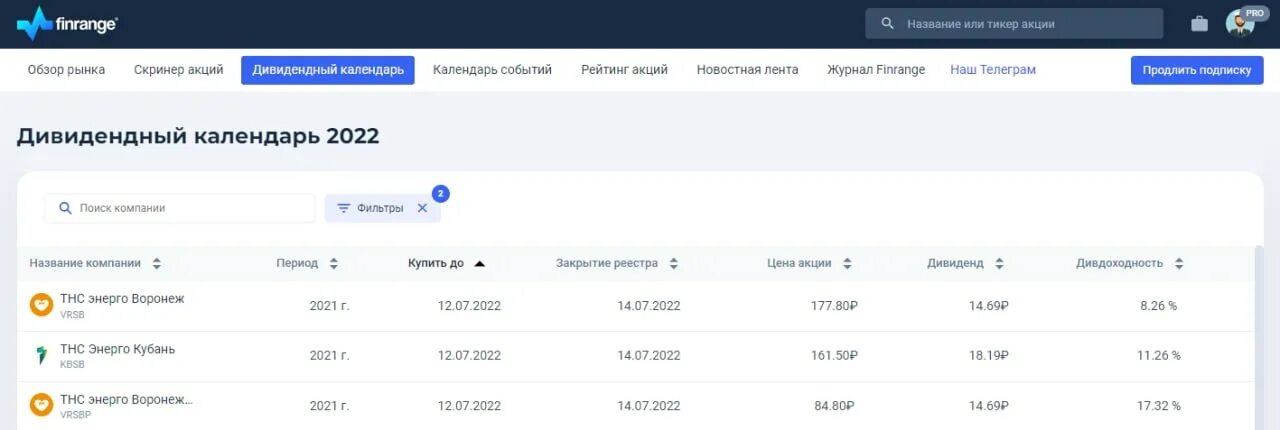1280x430 pixels.
Task: Focus the stock name or ticker search field
Action: pos(1014,24)
